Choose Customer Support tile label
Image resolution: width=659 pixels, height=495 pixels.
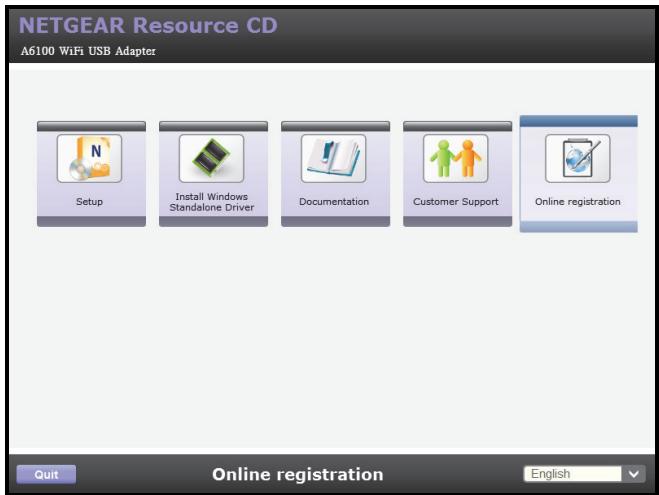point(456,202)
